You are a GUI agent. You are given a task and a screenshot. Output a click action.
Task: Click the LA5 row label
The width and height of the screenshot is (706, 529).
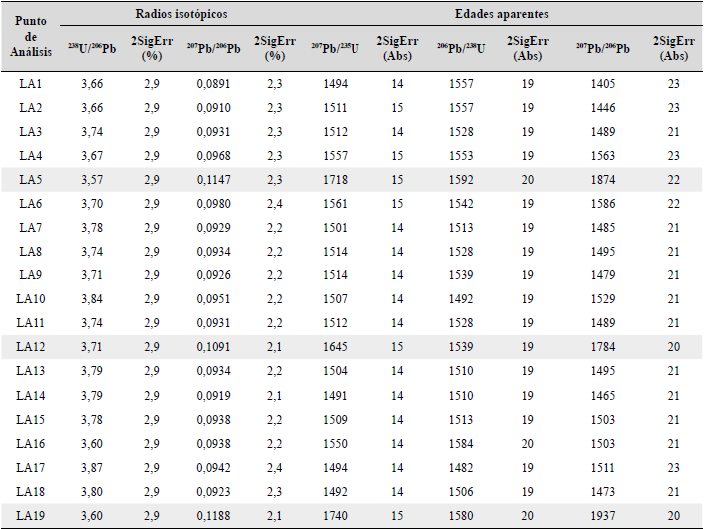coord(31,179)
